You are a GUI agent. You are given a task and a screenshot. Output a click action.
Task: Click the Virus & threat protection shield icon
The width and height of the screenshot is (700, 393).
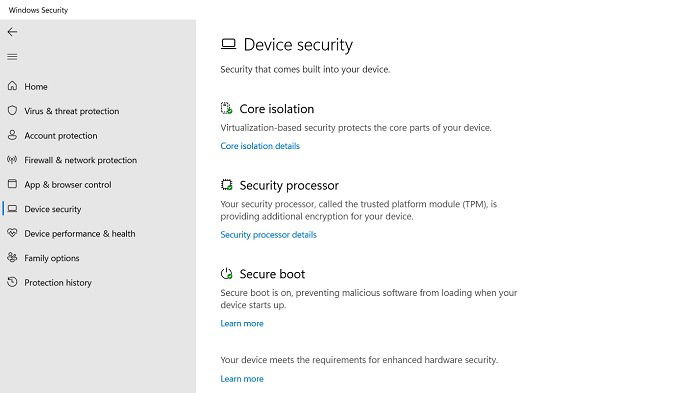pyautogui.click(x=12, y=110)
